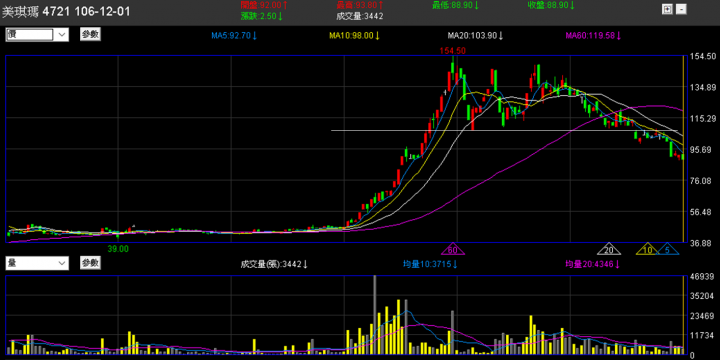Click the MA5:92.70 label
Screen dimensions: 720x360
[234, 36]
